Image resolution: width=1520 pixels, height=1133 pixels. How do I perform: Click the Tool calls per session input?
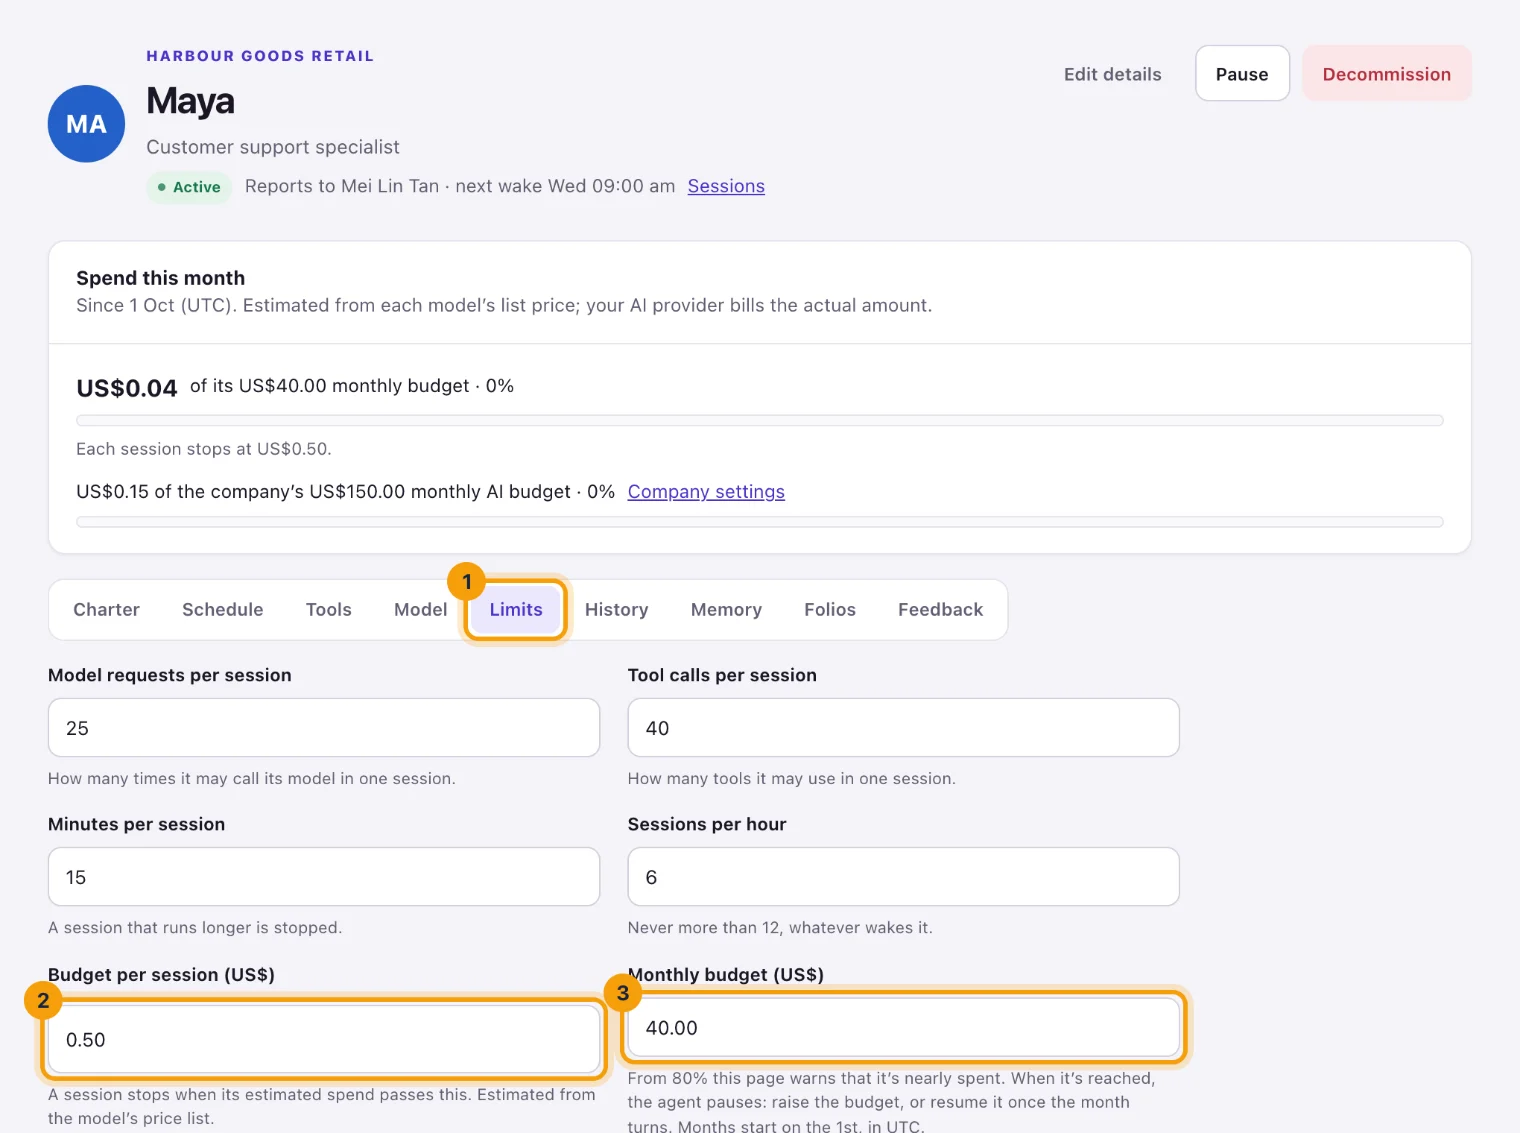point(903,728)
